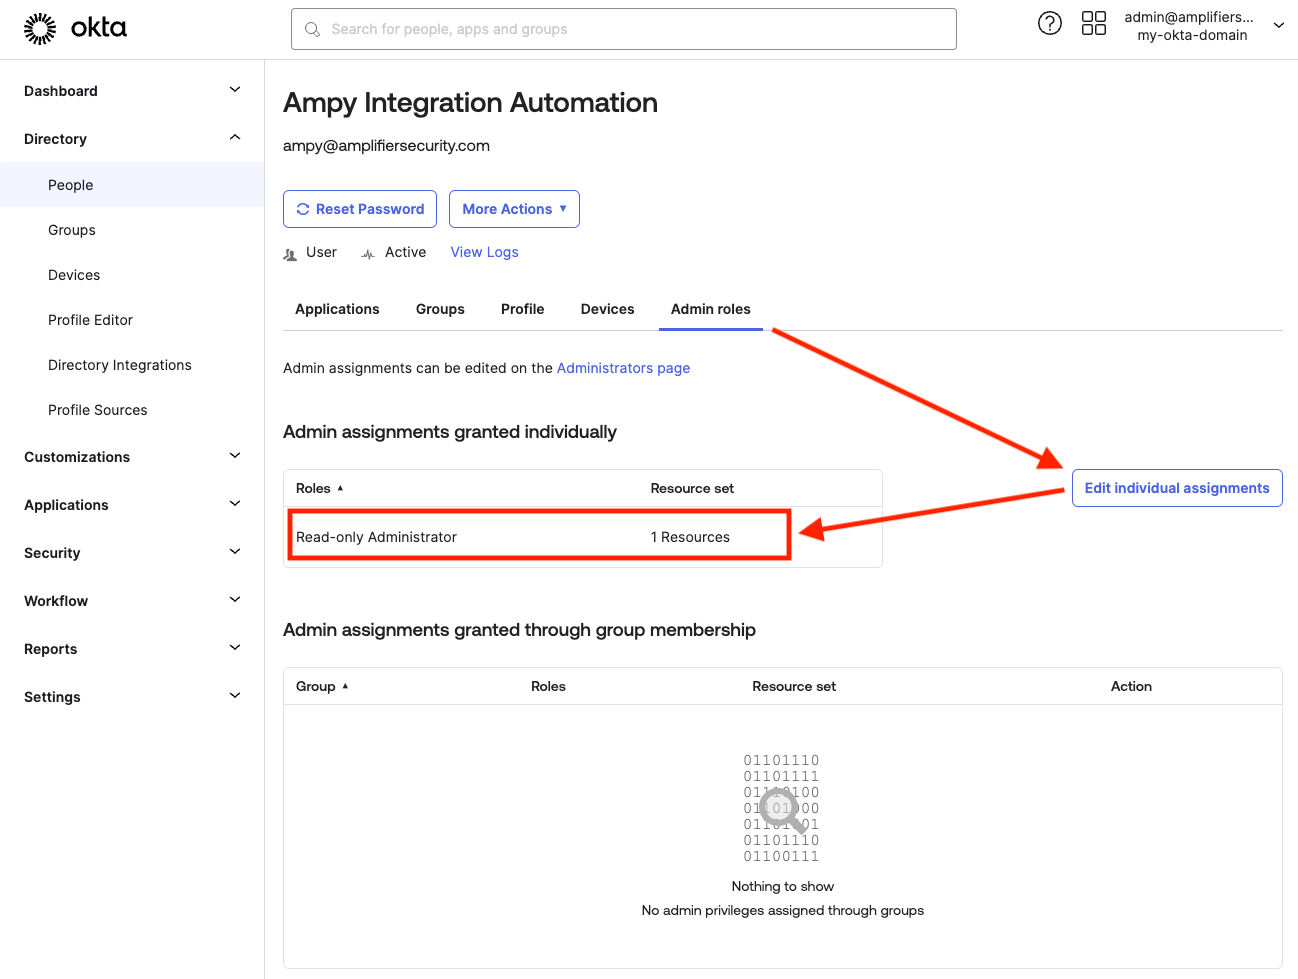Open the apps grid icon
This screenshot has height=979, width=1298.
[x=1094, y=23]
